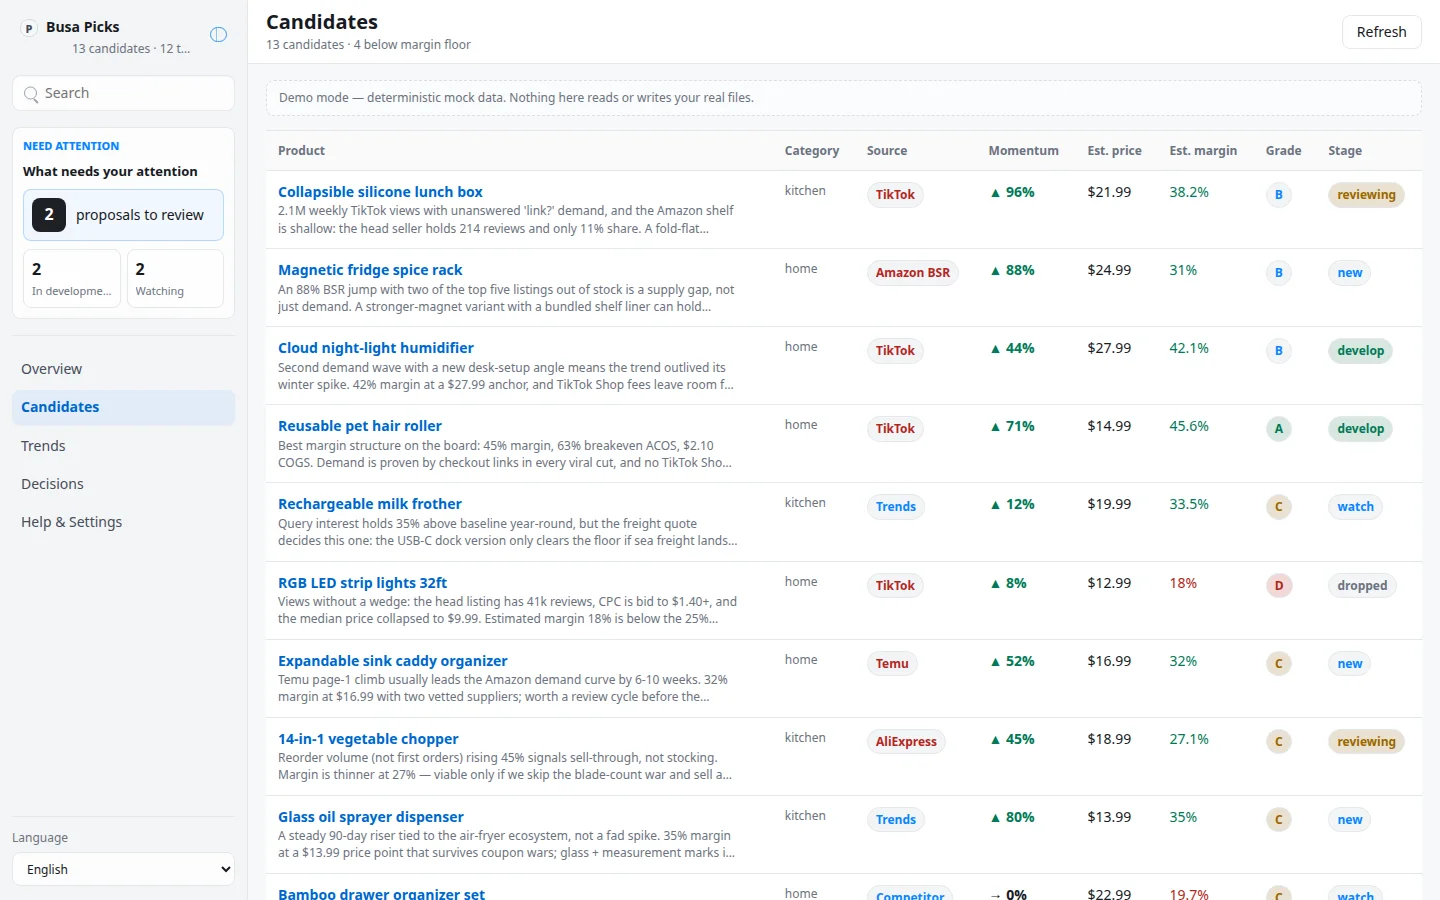Open Magnetic fridge spice rack product

[370, 270]
